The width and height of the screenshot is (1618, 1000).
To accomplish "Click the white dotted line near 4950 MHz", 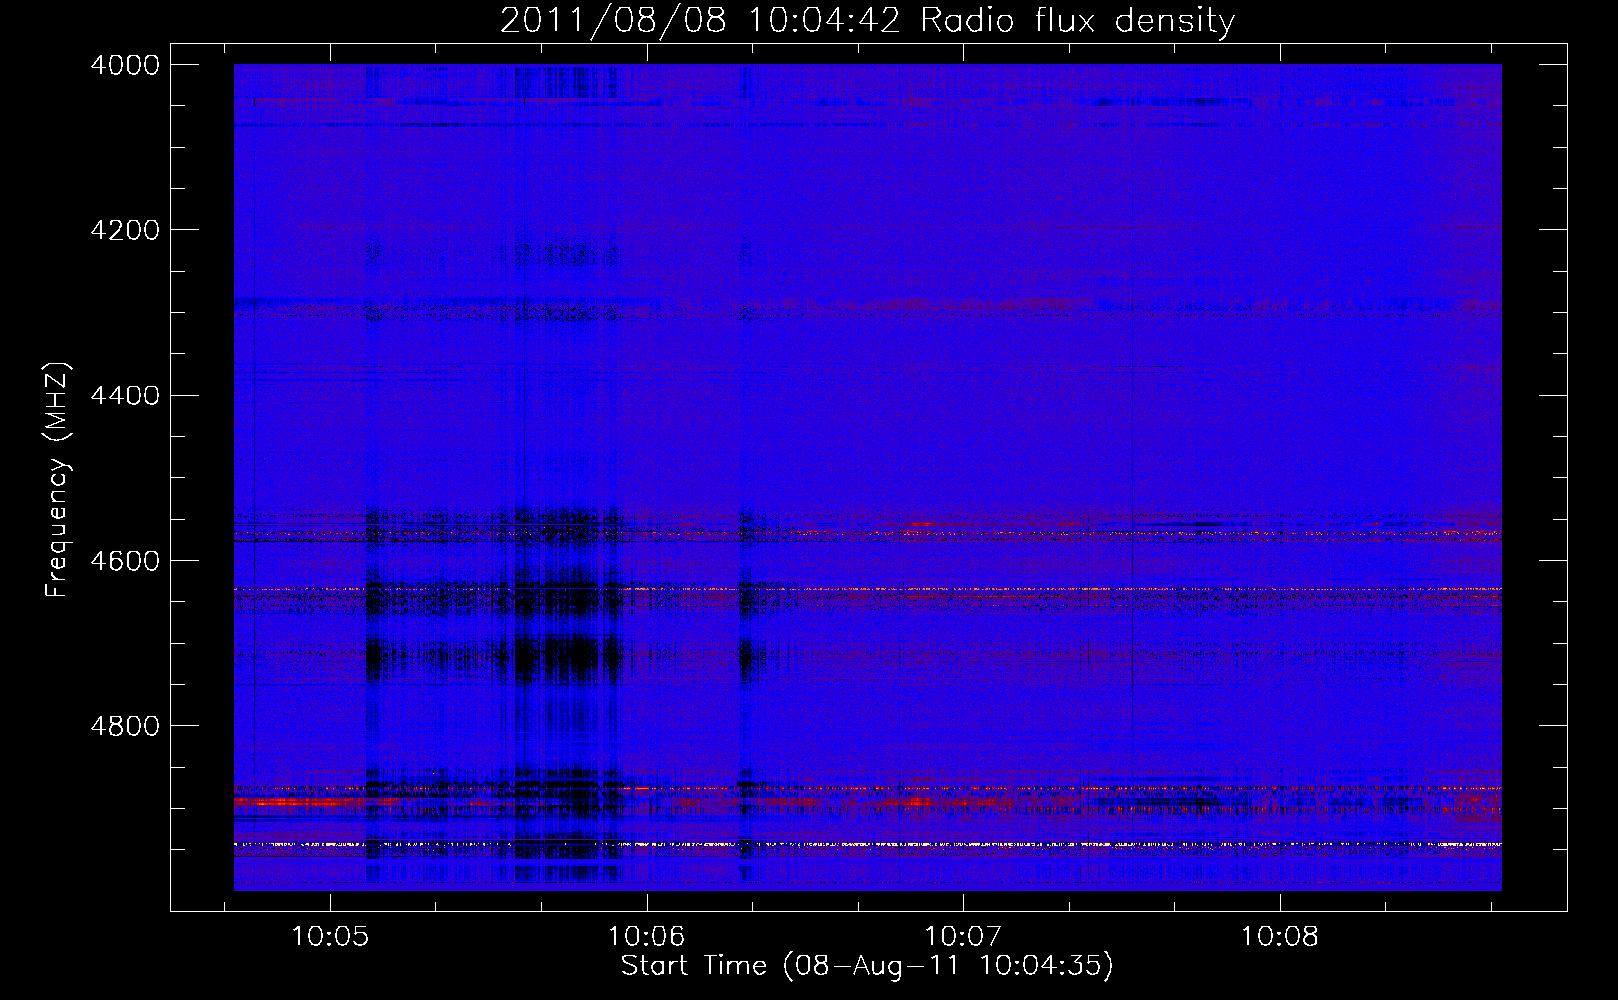I will click(x=868, y=845).
